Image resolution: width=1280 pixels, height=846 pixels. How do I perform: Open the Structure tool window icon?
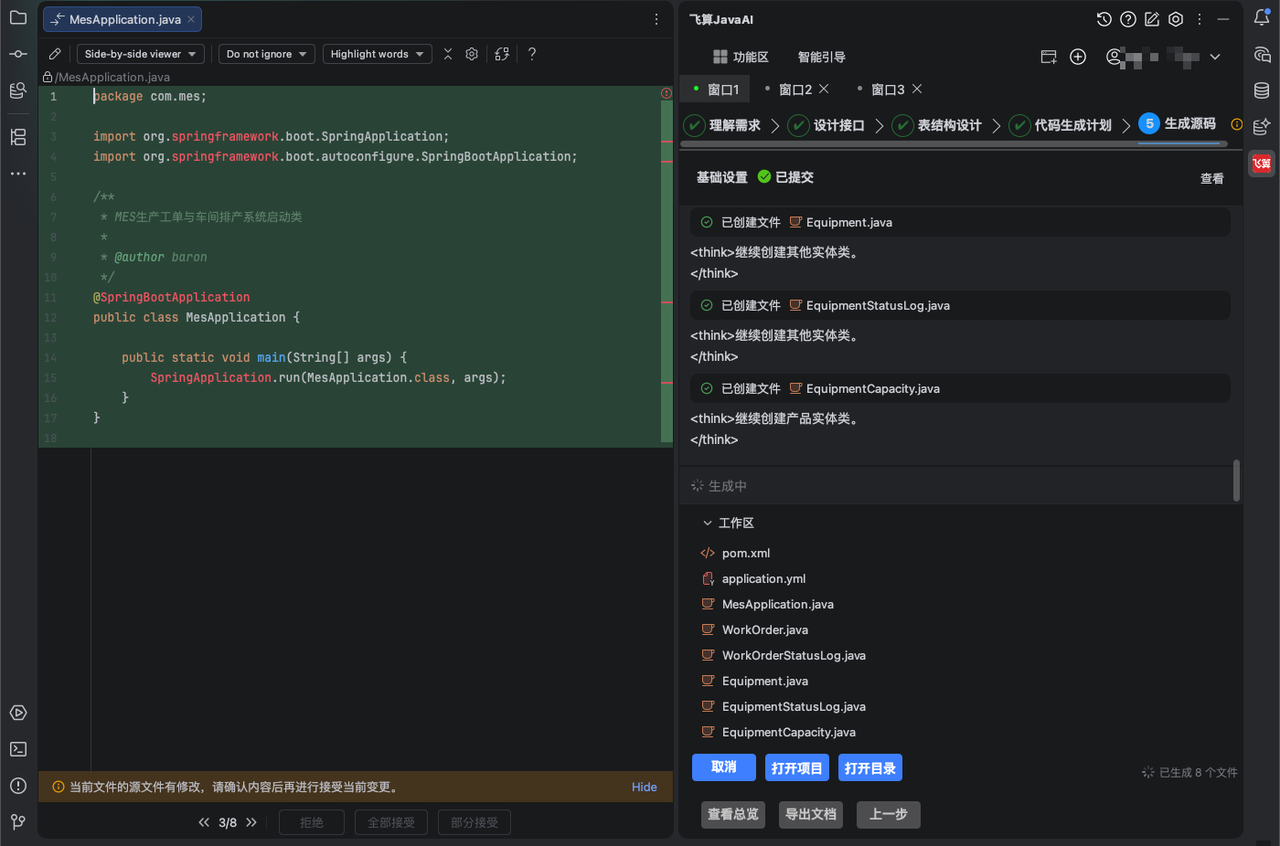[18, 137]
